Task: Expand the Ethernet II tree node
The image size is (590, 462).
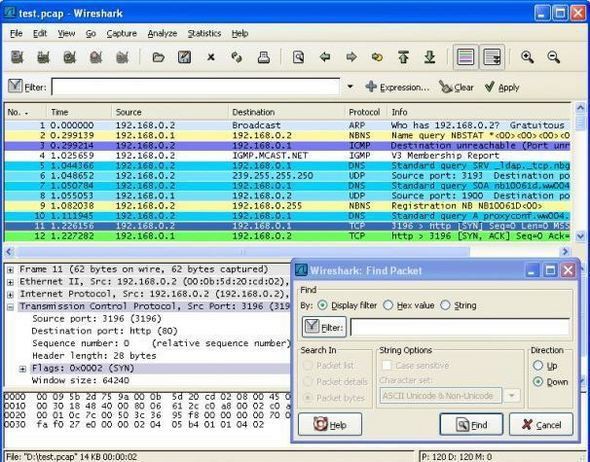Action: tap(11, 282)
